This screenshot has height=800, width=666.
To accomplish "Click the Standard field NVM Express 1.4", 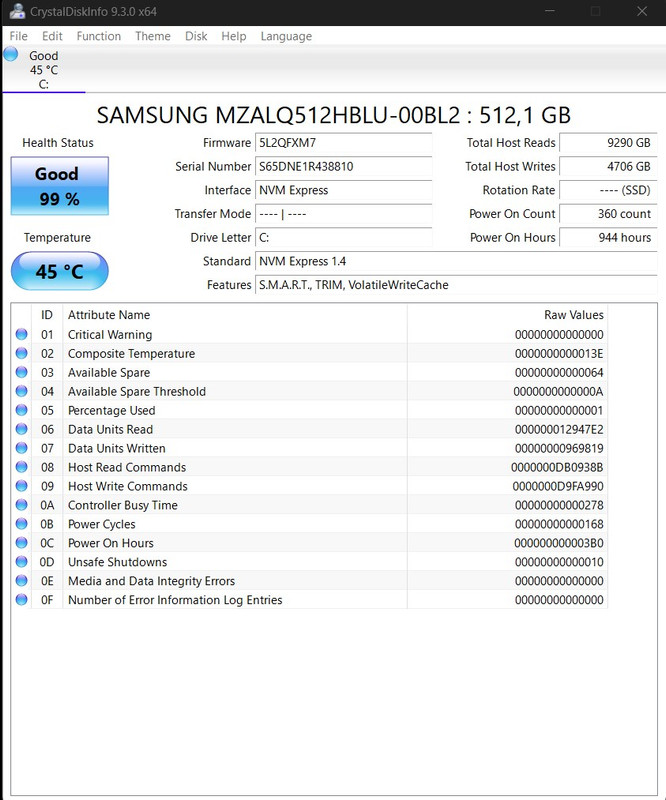I will [456, 261].
